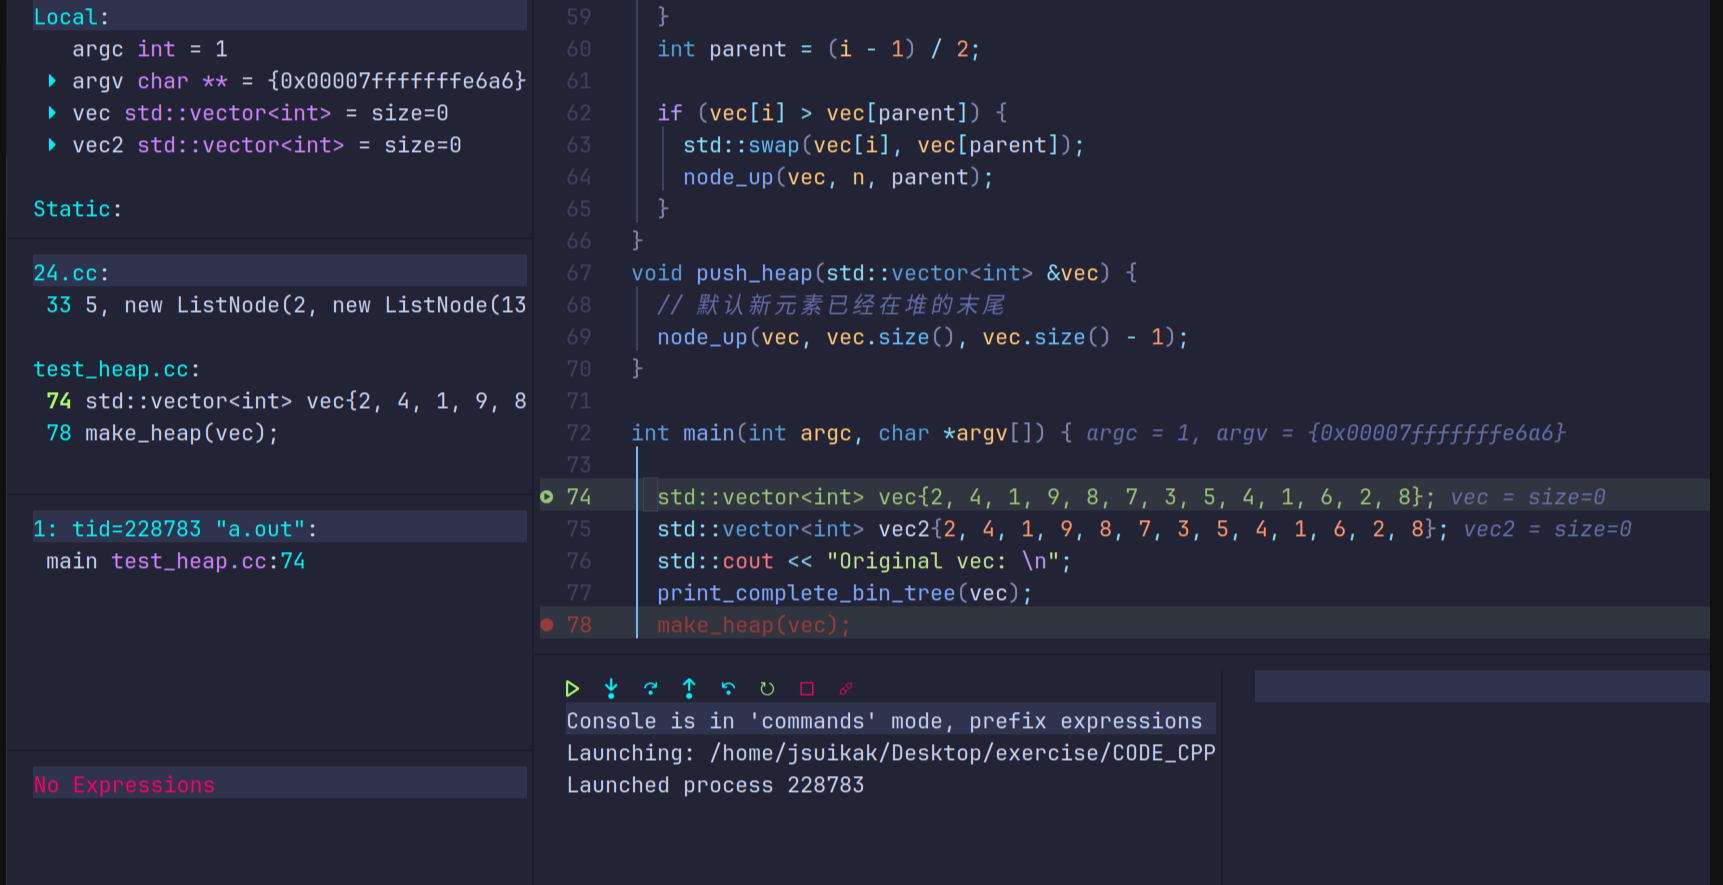Click the inline vec = size=0 hint
Image resolution: width=1723 pixels, height=885 pixels.
coord(1528,497)
